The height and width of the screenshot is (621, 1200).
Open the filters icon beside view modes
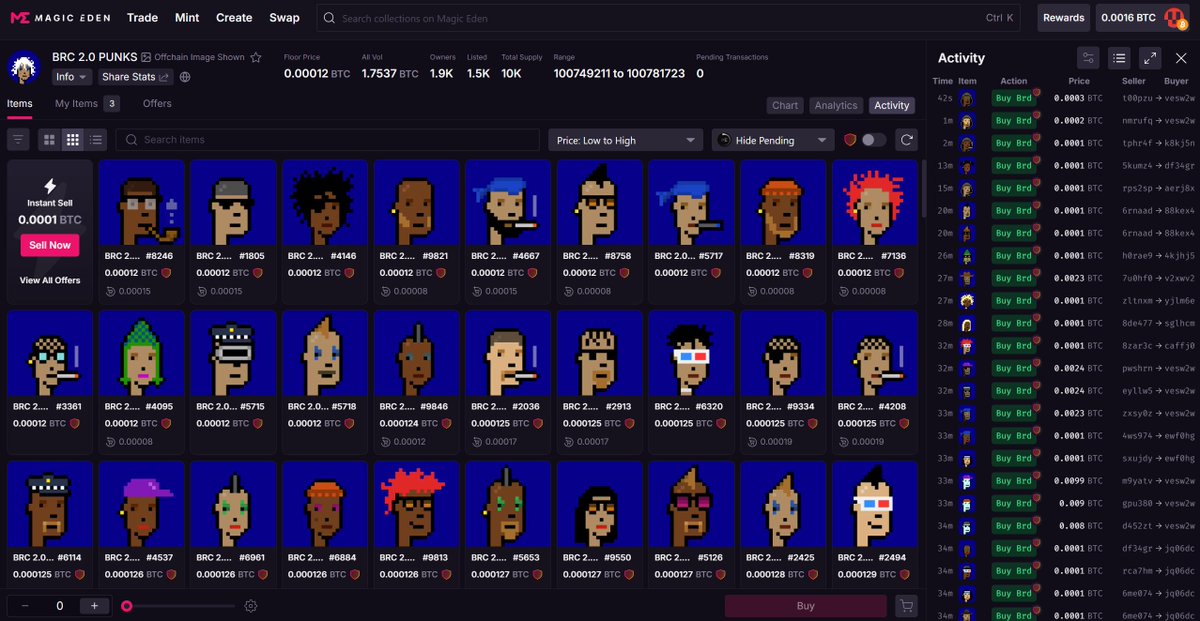click(18, 140)
